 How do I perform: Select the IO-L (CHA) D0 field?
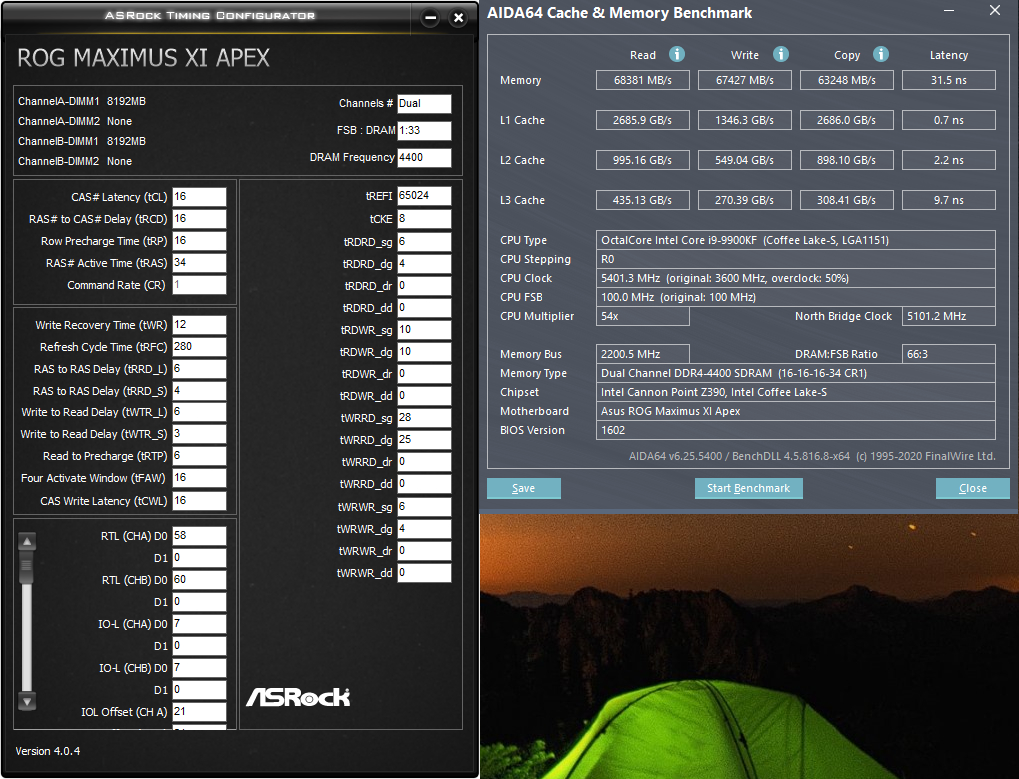tap(199, 624)
